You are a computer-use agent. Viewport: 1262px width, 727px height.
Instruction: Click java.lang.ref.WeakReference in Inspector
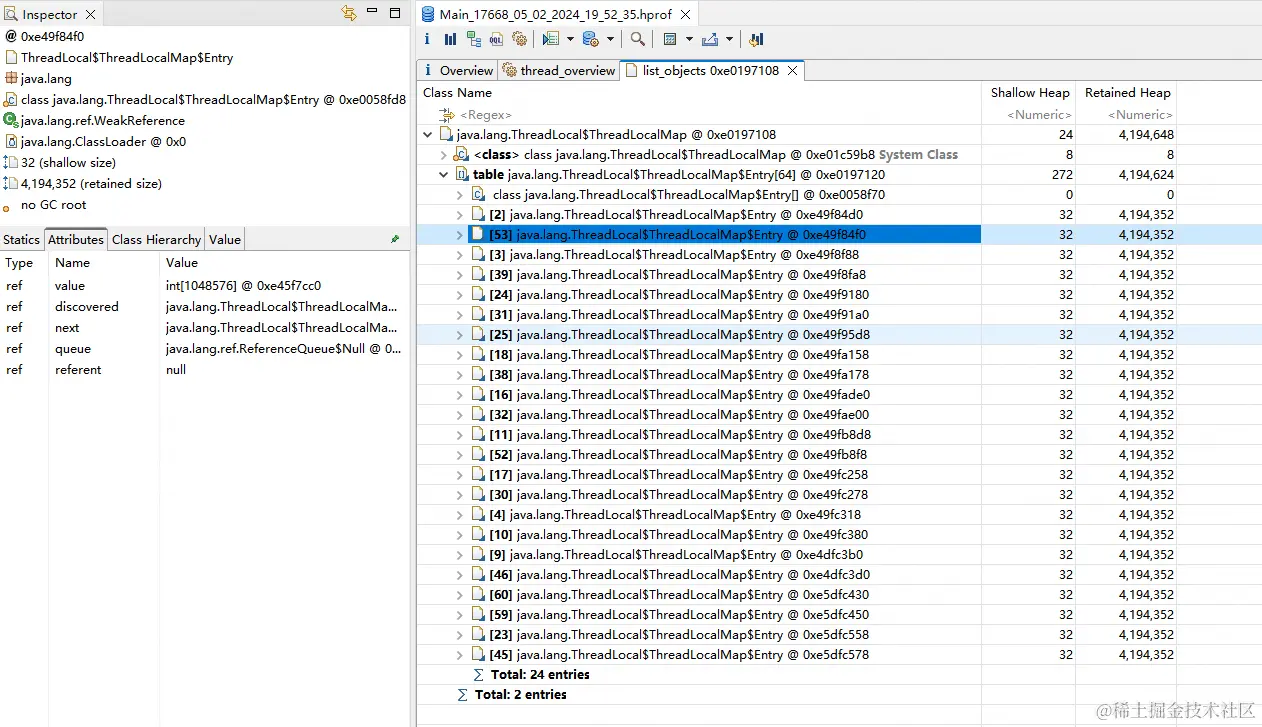(x=103, y=120)
